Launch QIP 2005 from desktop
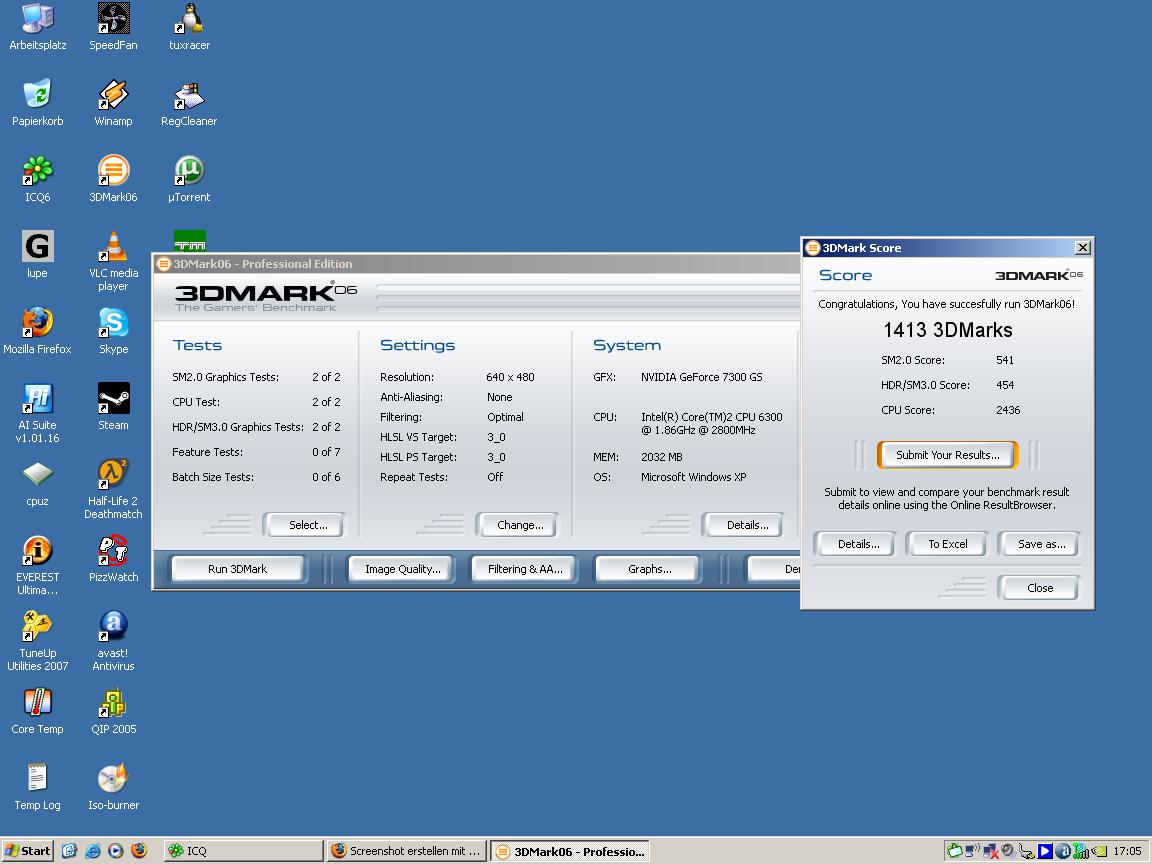 (113, 710)
